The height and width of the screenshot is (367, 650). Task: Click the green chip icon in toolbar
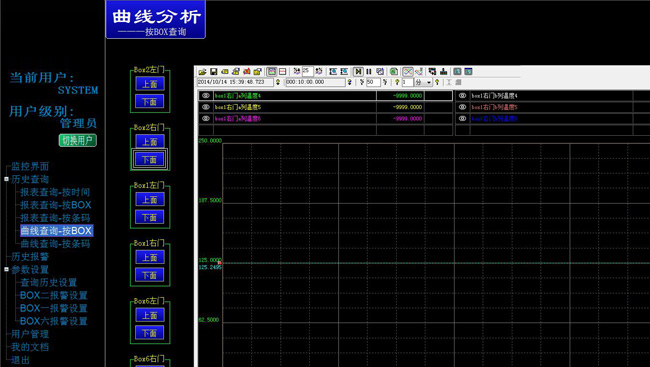393,72
